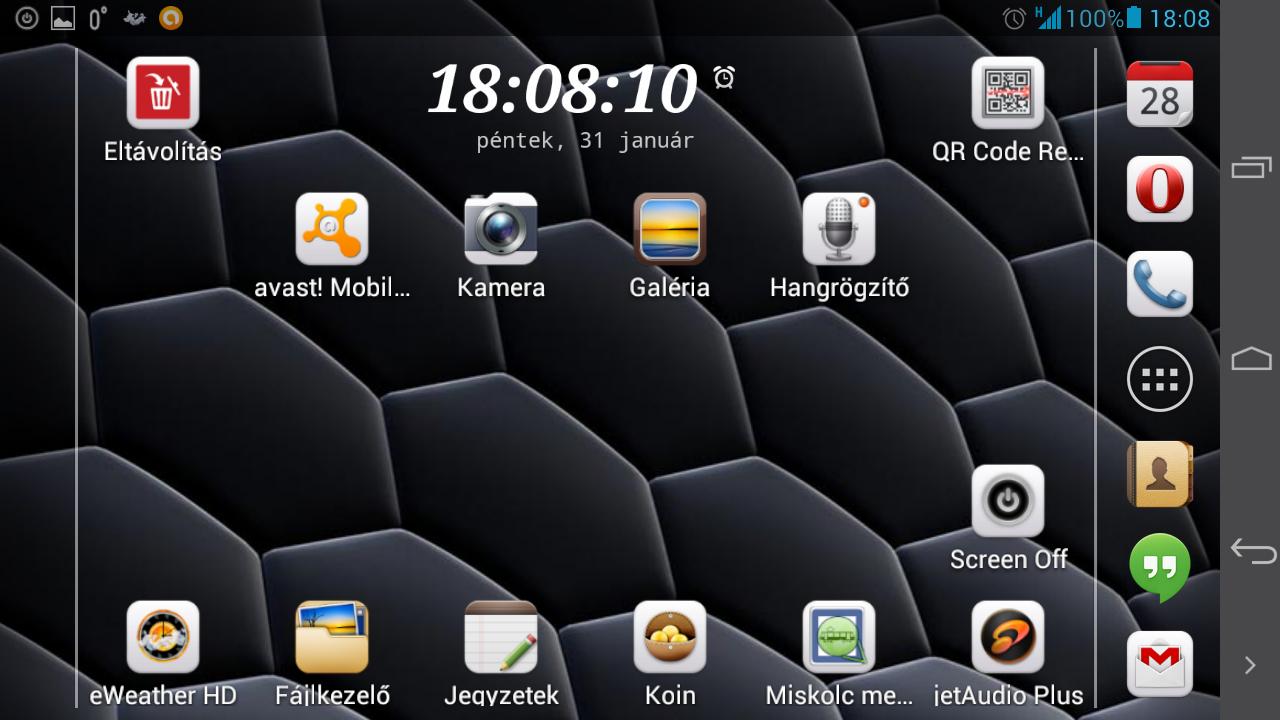Launch the Kamera app
1280x720 pixels.
point(501,229)
